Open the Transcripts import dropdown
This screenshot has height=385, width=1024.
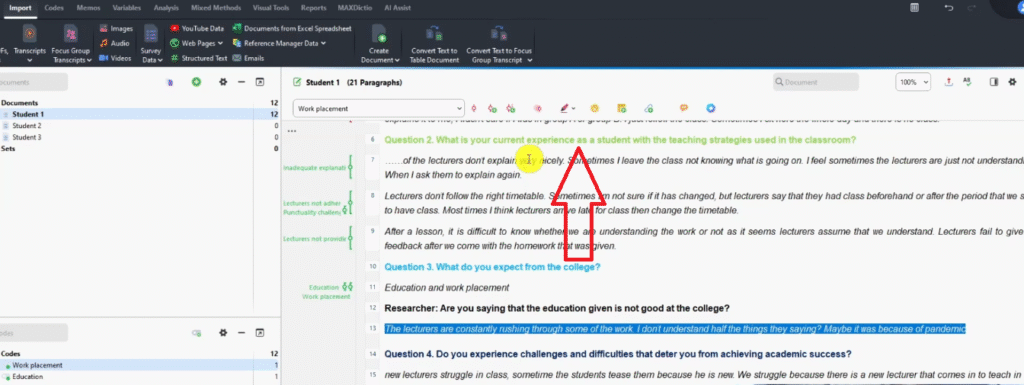[29, 44]
